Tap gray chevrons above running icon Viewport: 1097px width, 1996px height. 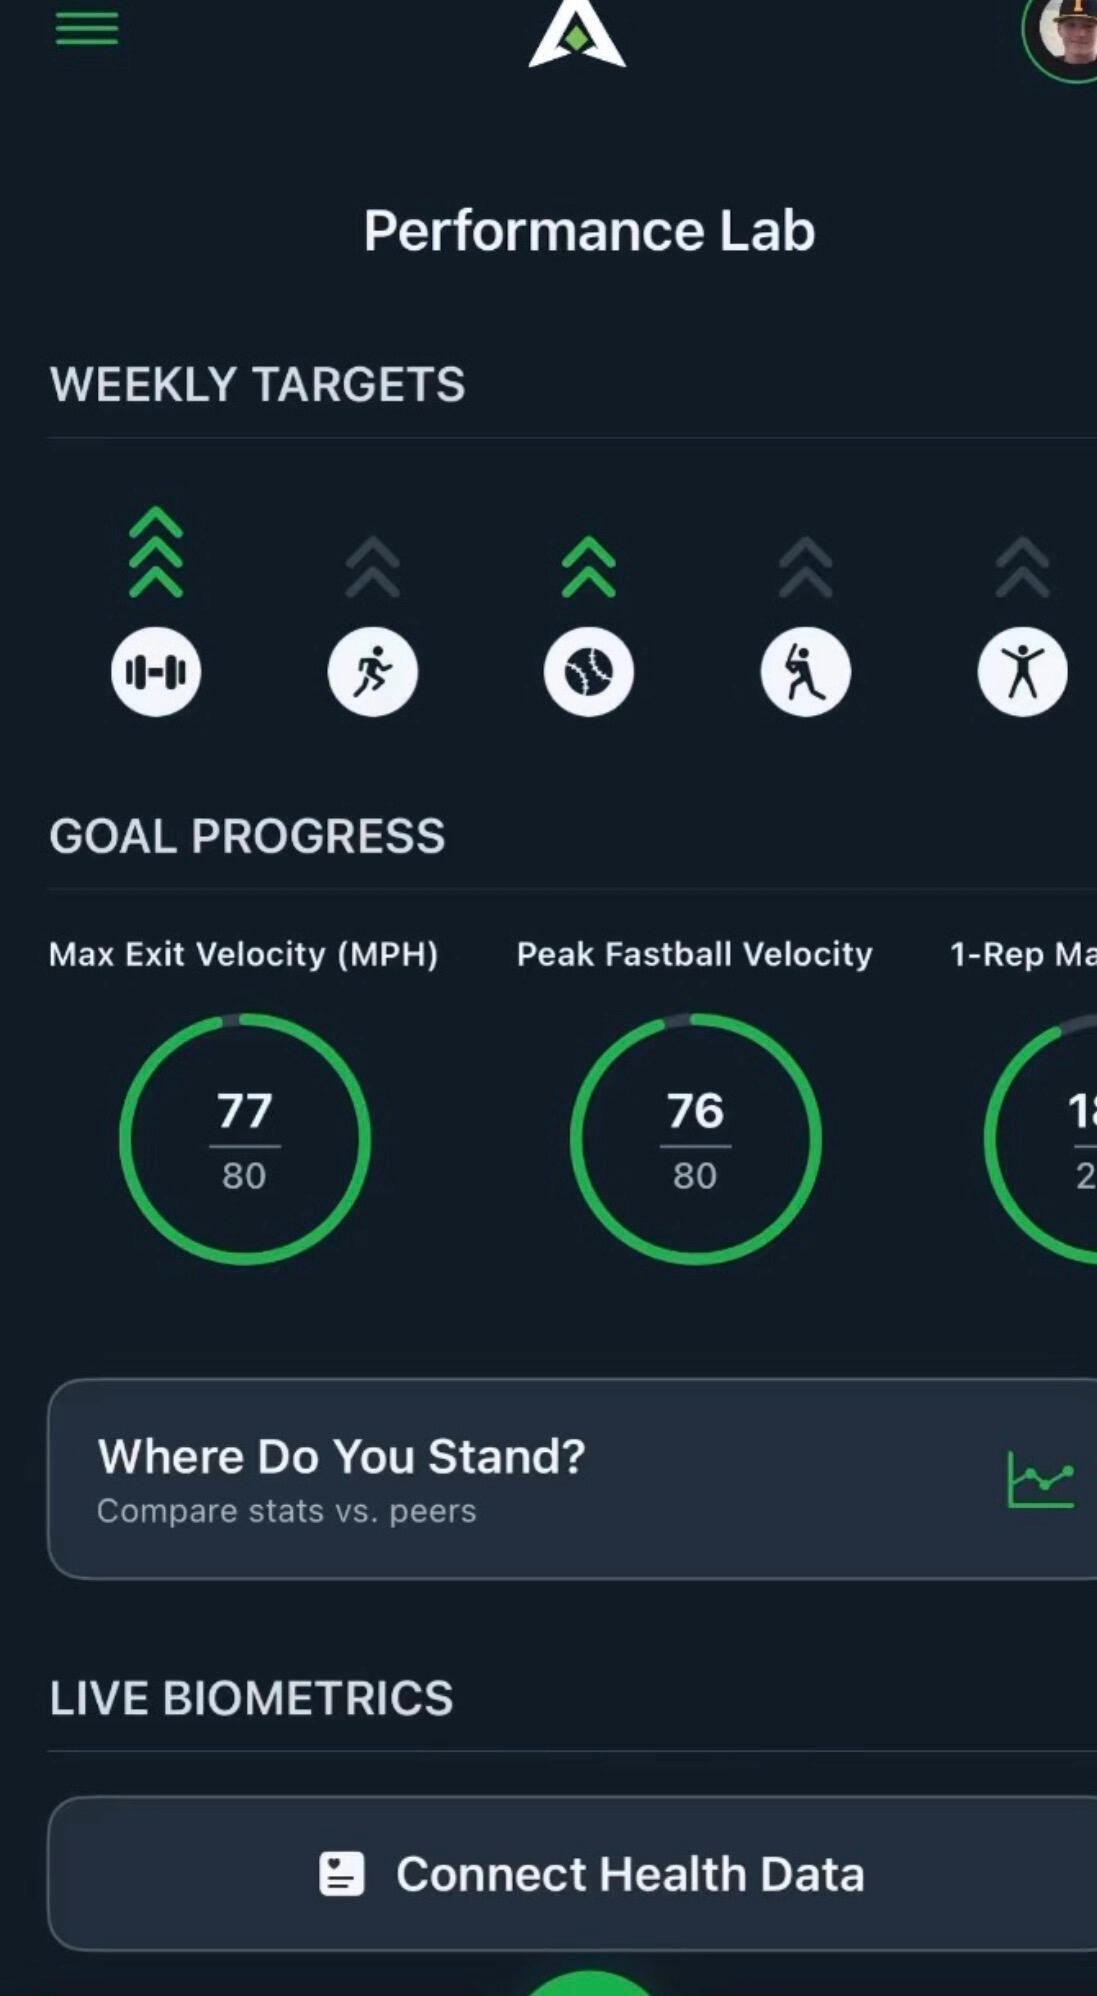point(373,567)
